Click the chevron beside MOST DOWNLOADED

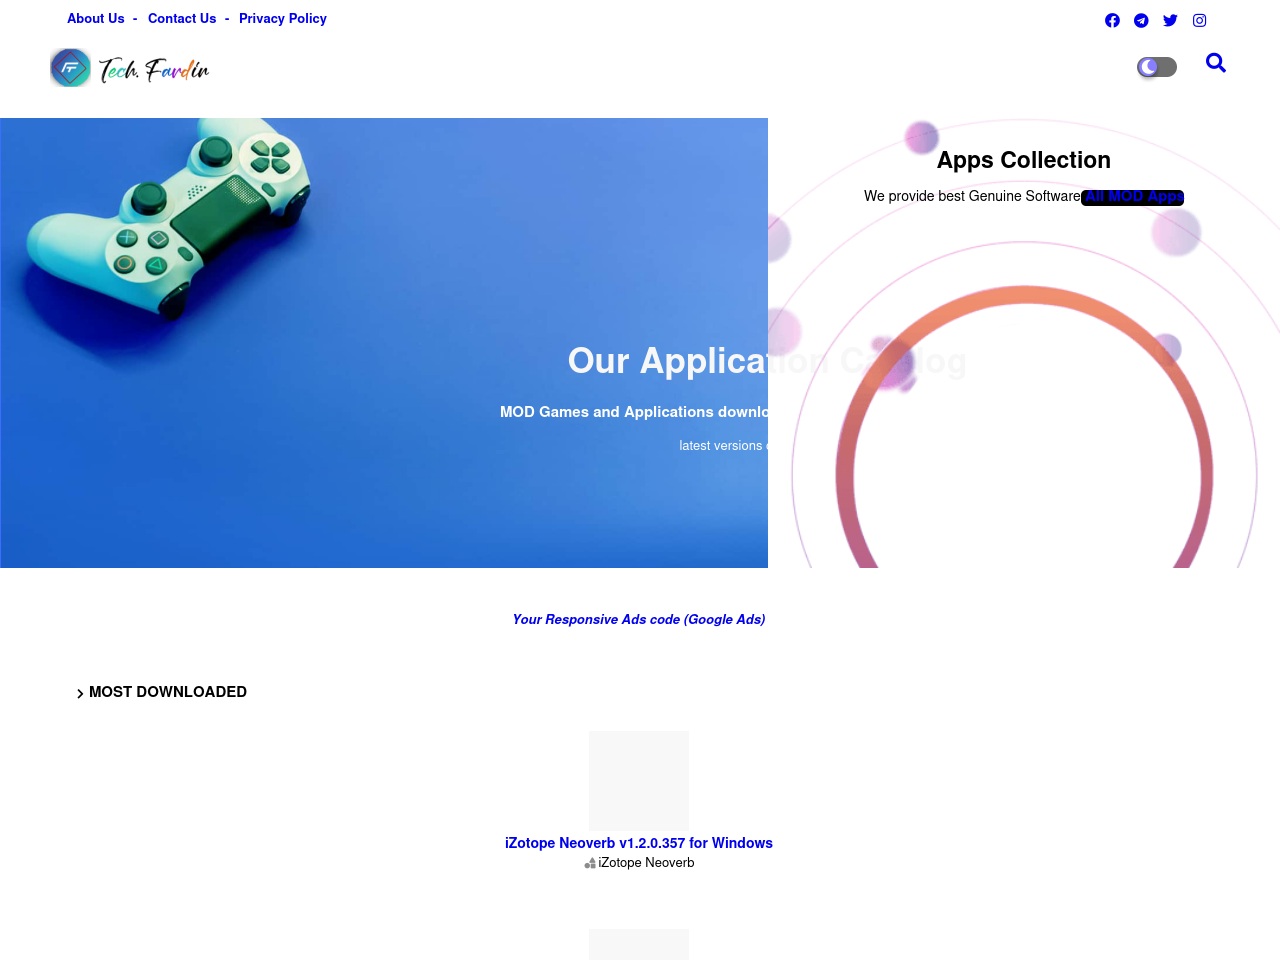click(x=80, y=693)
